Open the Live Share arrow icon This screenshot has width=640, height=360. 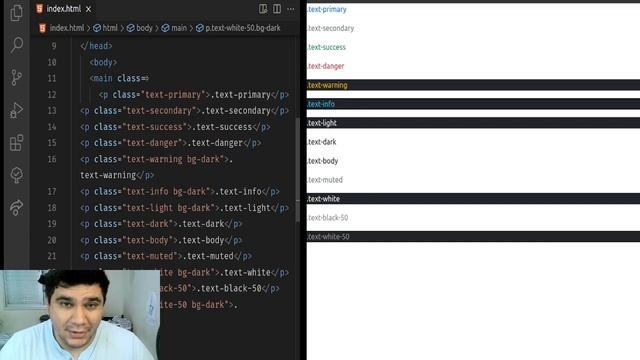(16, 207)
